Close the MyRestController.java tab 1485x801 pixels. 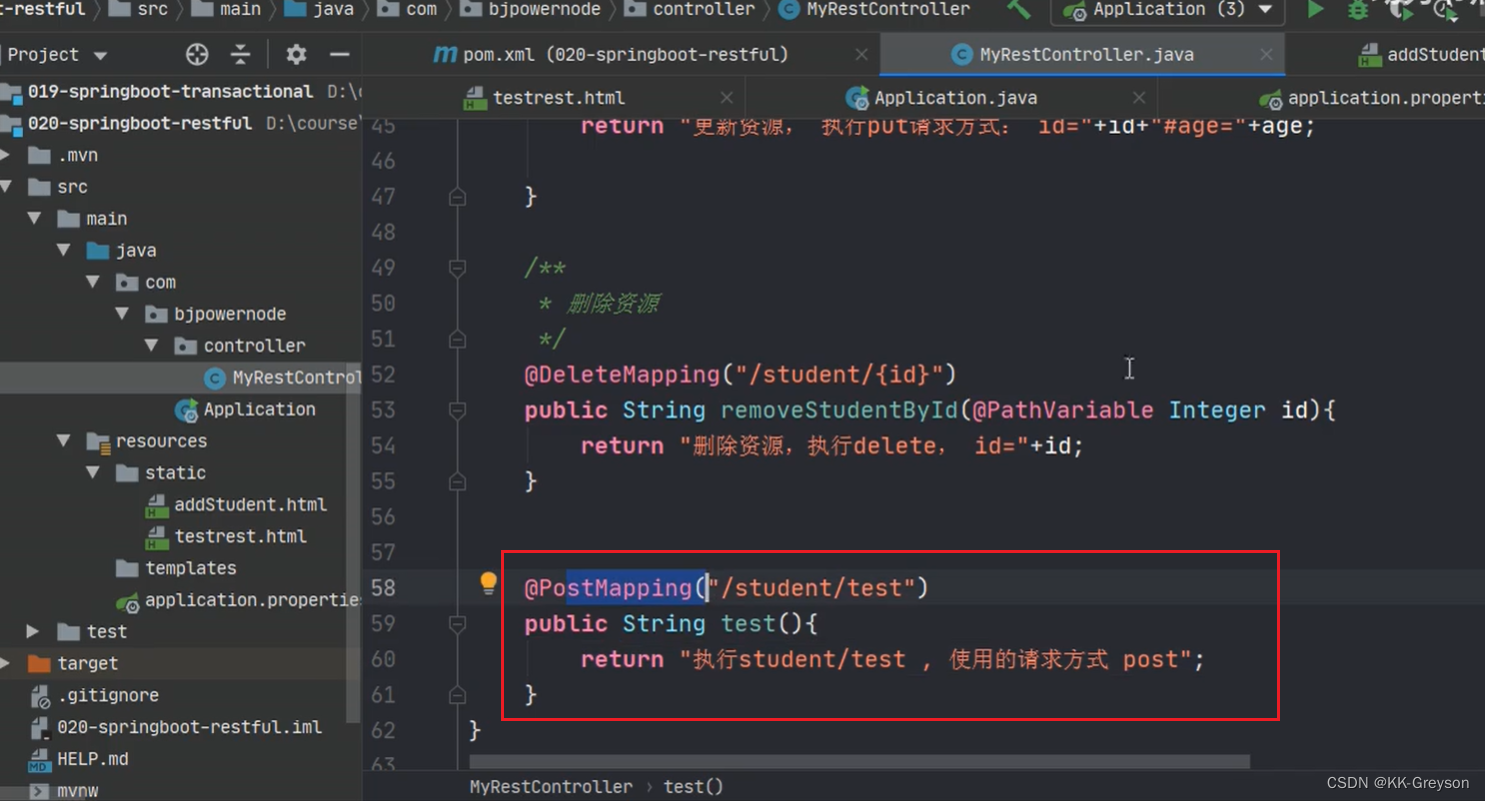pyautogui.click(x=1266, y=55)
